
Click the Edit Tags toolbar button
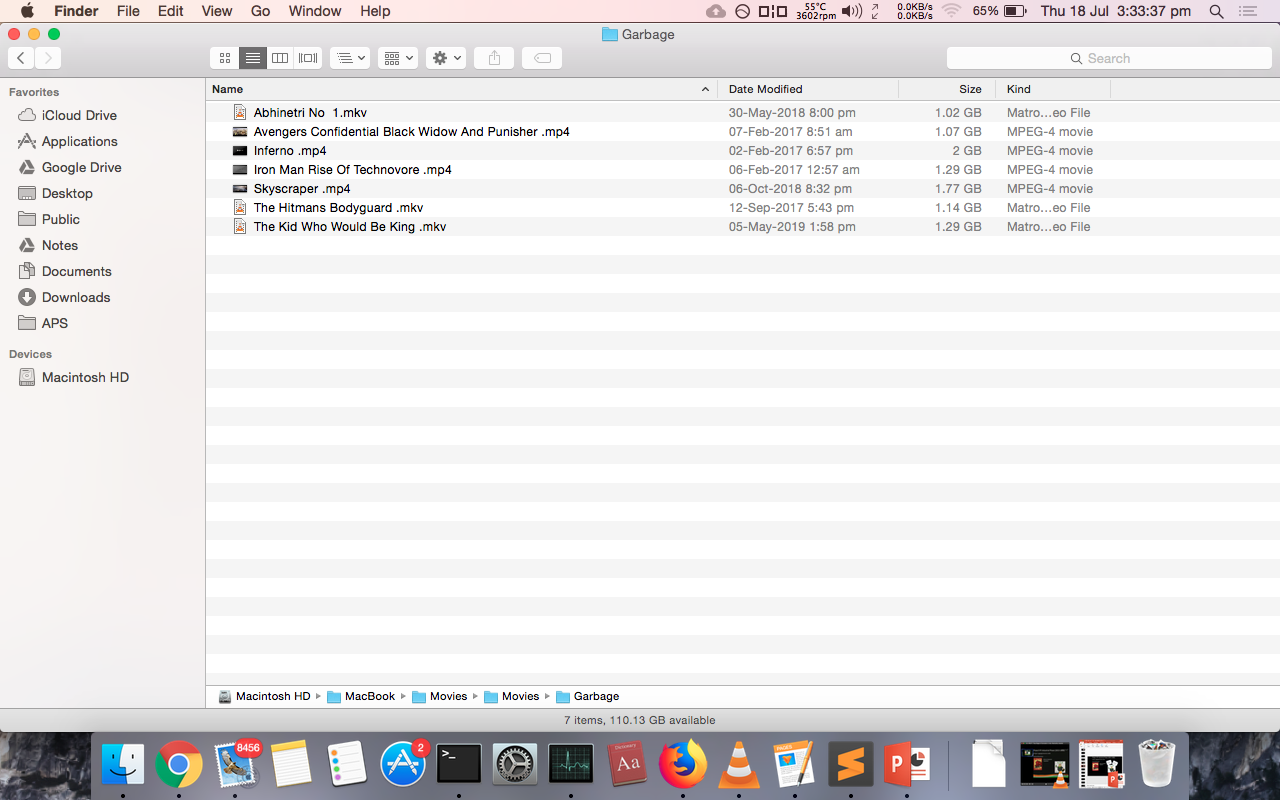tap(542, 58)
